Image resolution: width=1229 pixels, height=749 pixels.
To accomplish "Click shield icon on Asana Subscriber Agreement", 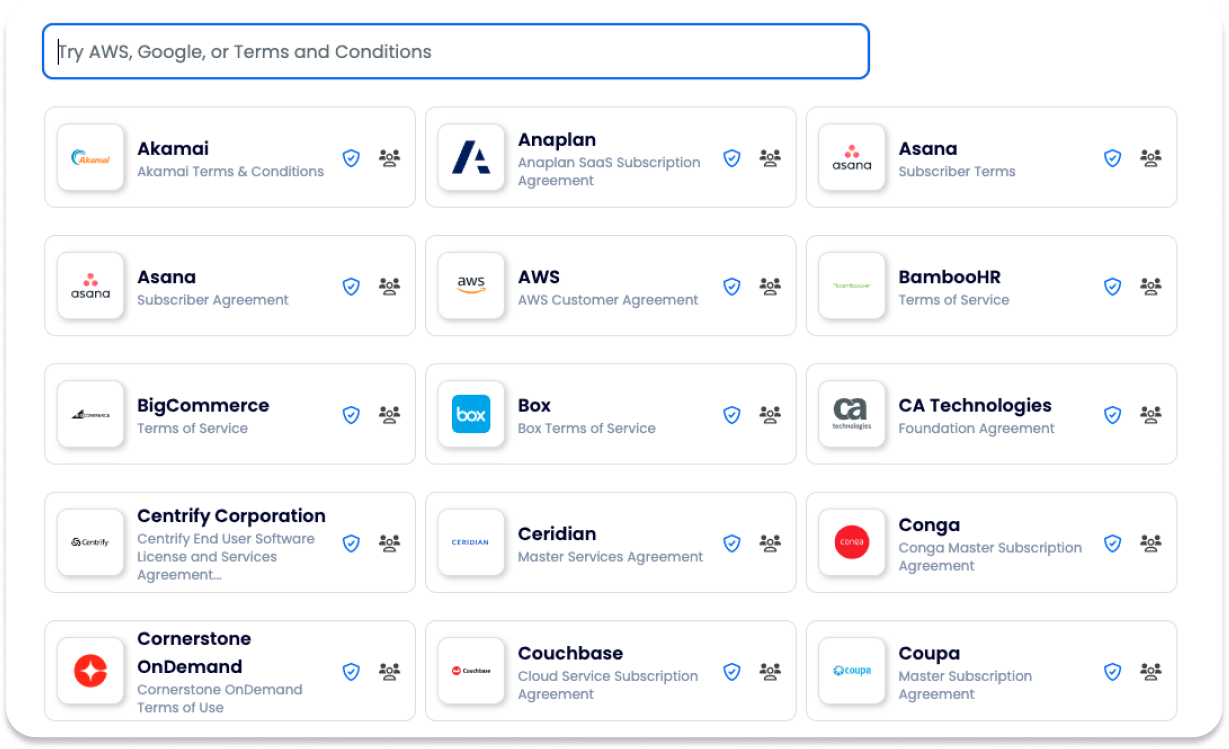I will tap(351, 286).
